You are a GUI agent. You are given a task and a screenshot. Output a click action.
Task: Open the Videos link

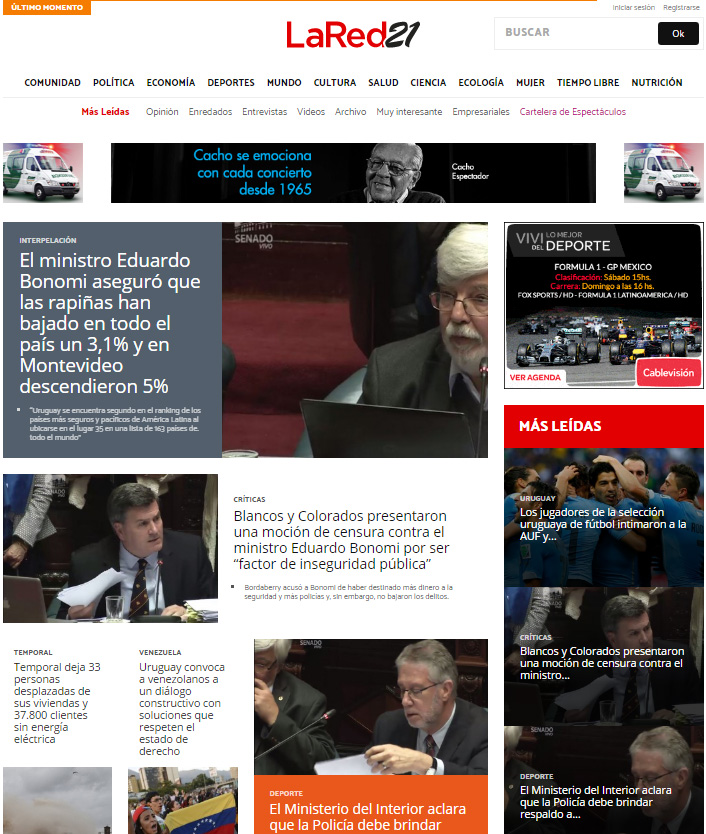click(311, 112)
